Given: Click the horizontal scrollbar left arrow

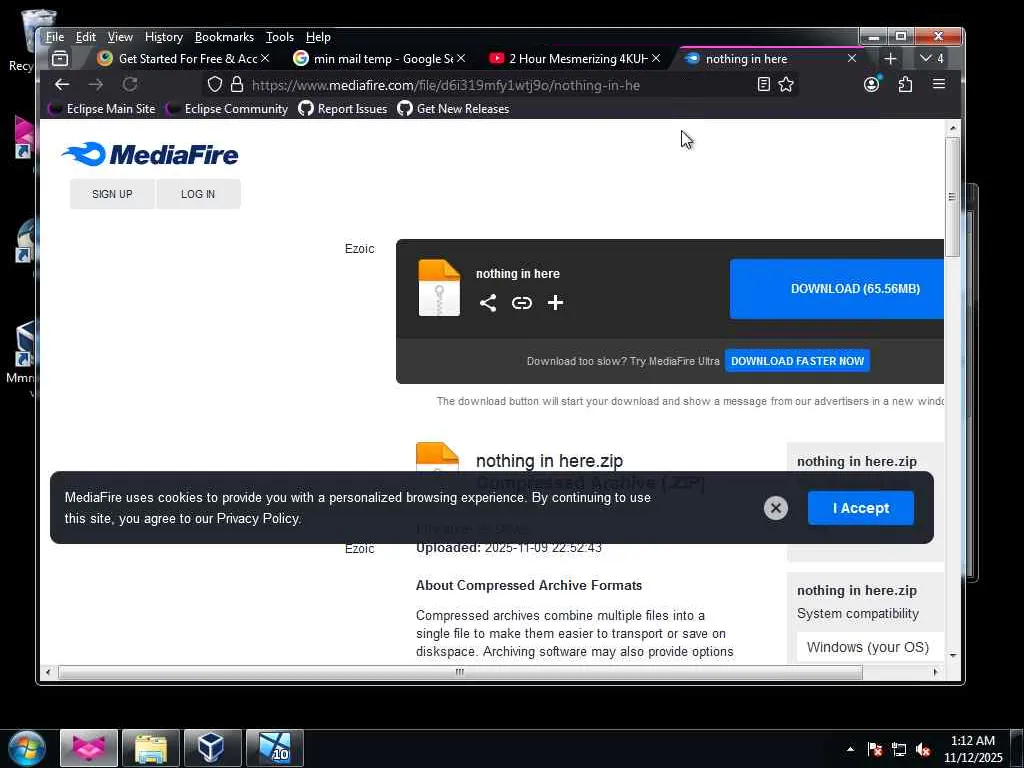Looking at the screenshot, I should [48, 672].
